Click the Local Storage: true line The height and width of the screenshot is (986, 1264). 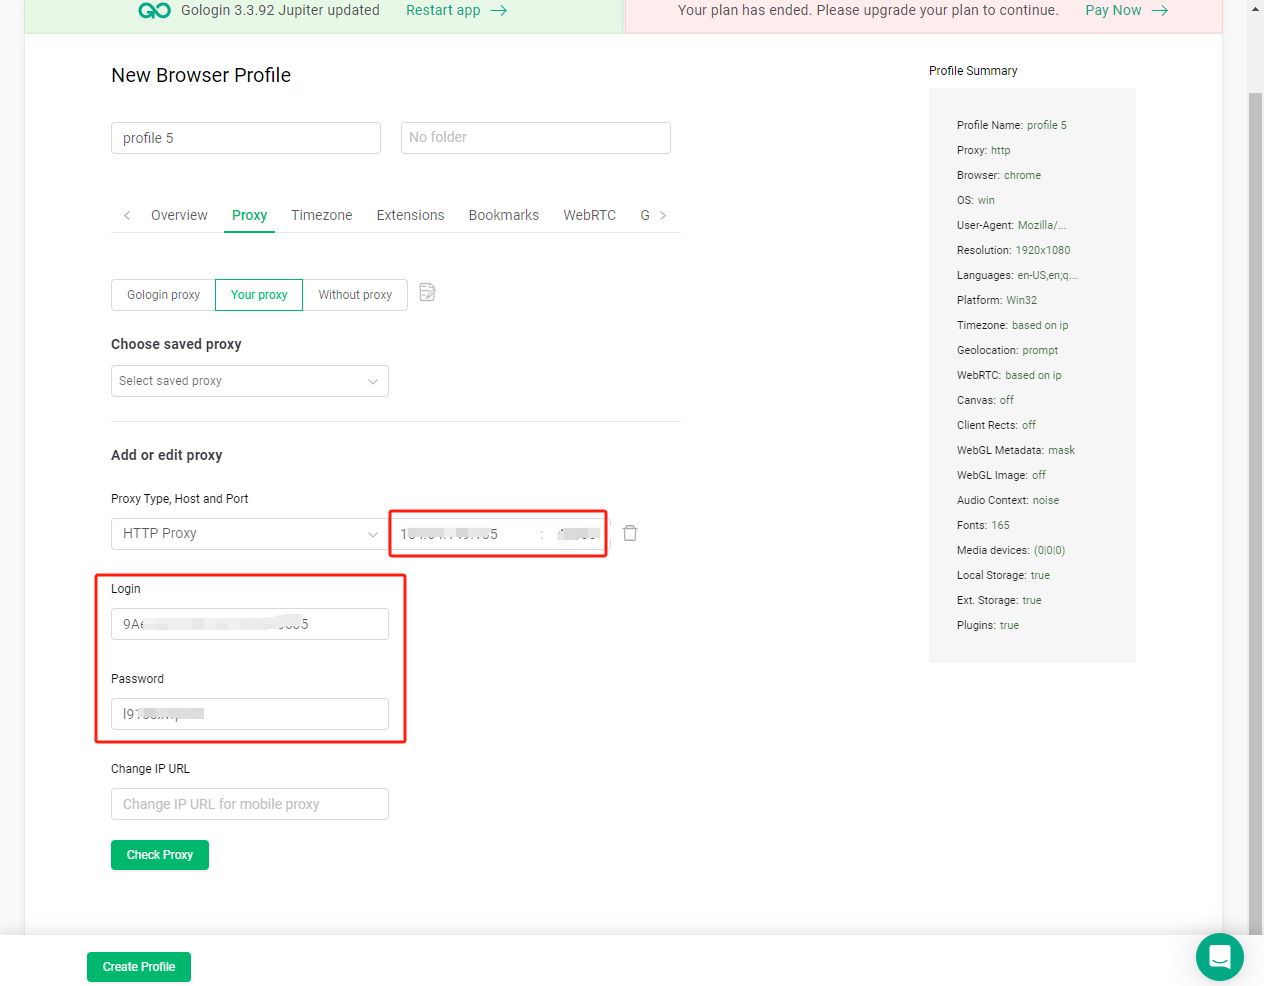pyautogui.click(x=1004, y=575)
